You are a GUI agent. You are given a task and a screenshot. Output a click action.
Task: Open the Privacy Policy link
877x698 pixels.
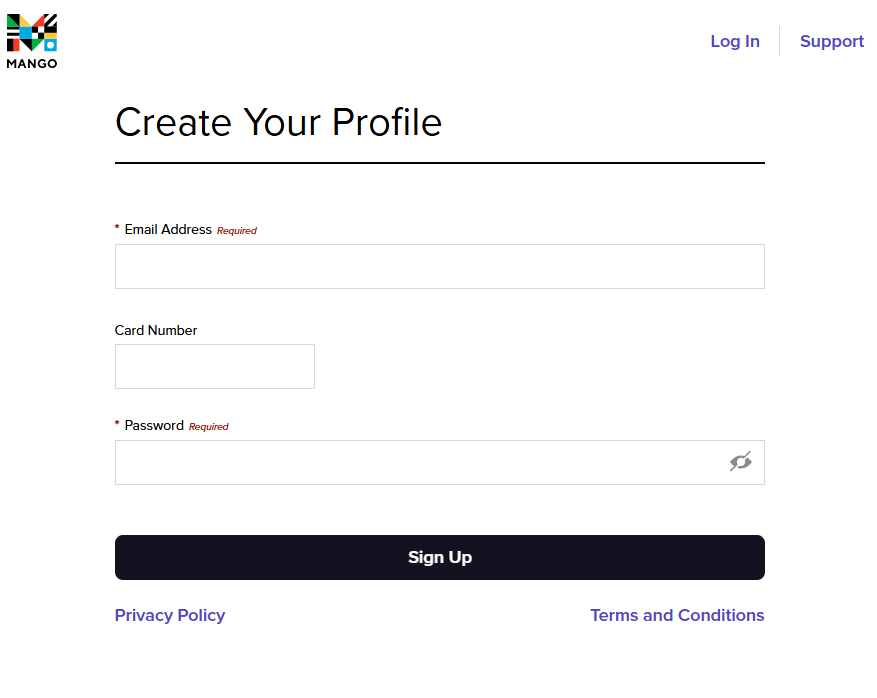[170, 615]
